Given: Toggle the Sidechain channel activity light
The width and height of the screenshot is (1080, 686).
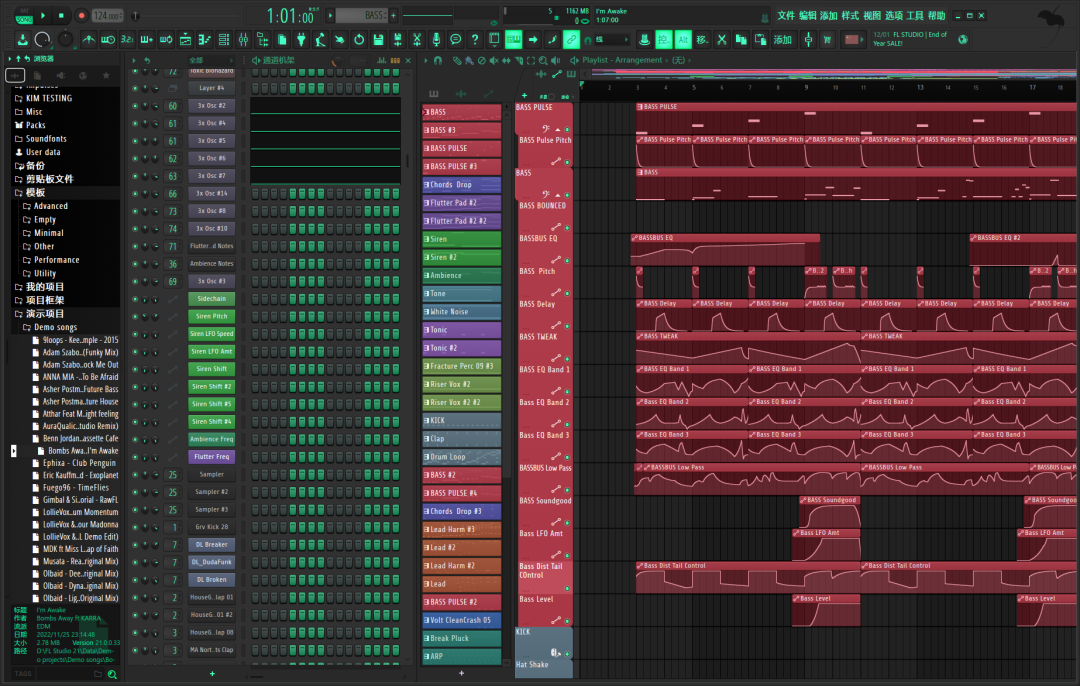Looking at the screenshot, I should [134, 298].
